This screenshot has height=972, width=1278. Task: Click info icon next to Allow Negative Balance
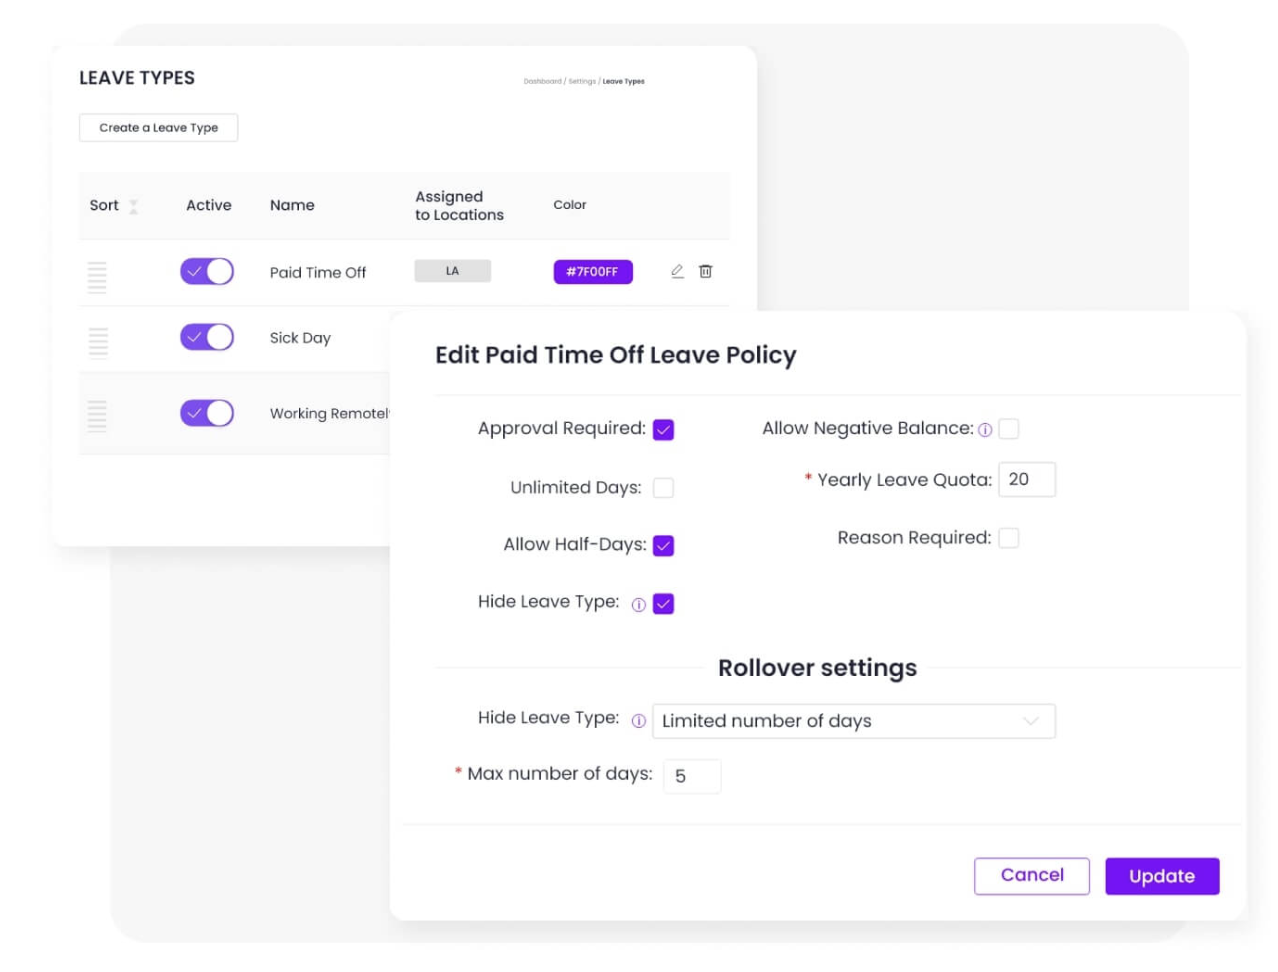(985, 430)
